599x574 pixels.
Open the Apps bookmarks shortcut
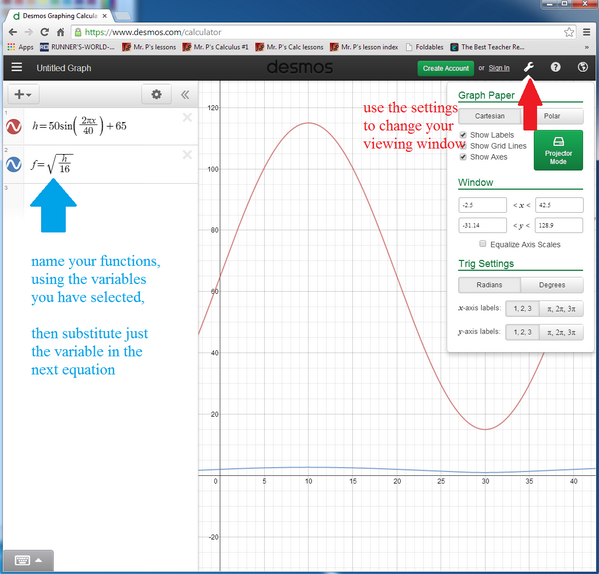click(21, 47)
